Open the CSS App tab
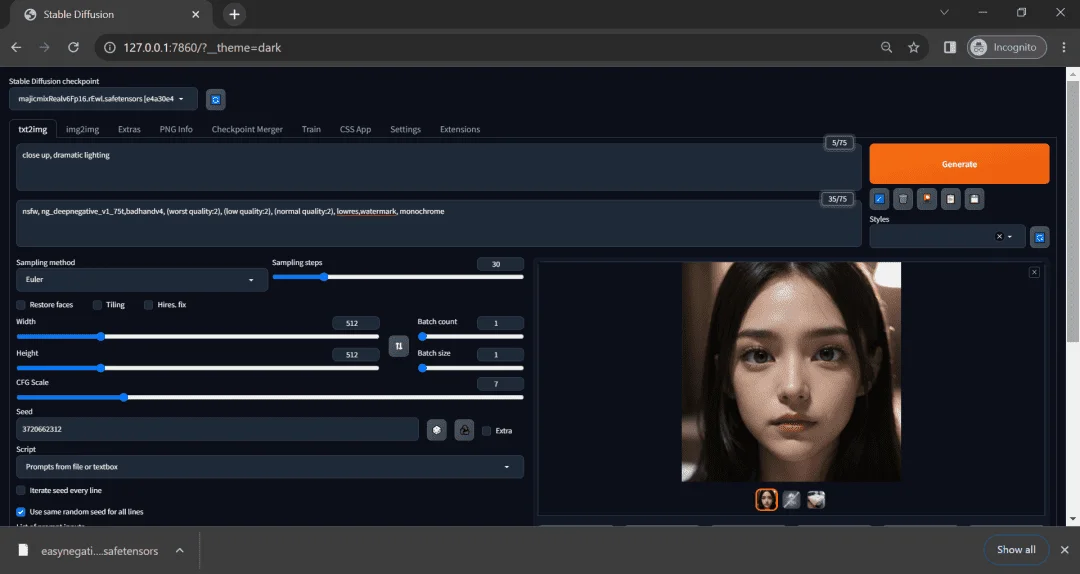This screenshot has height=574, width=1080. pyautogui.click(x=355, y=130)
